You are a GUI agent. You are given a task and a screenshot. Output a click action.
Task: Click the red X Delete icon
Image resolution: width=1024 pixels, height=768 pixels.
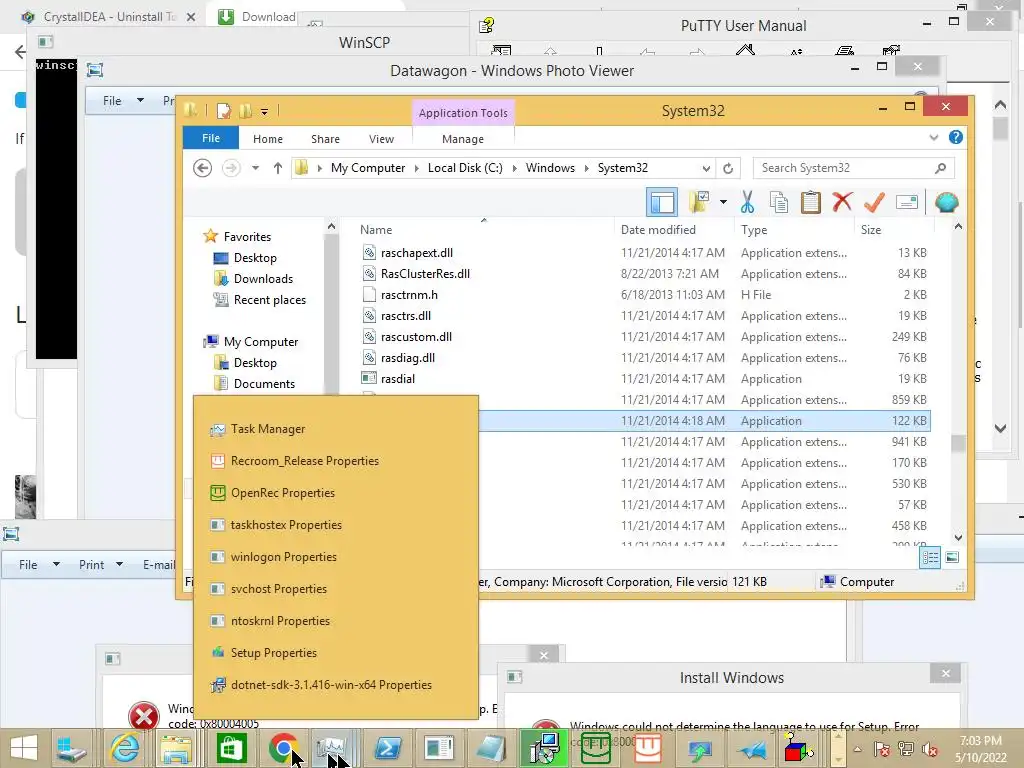[x=842, y=202]
